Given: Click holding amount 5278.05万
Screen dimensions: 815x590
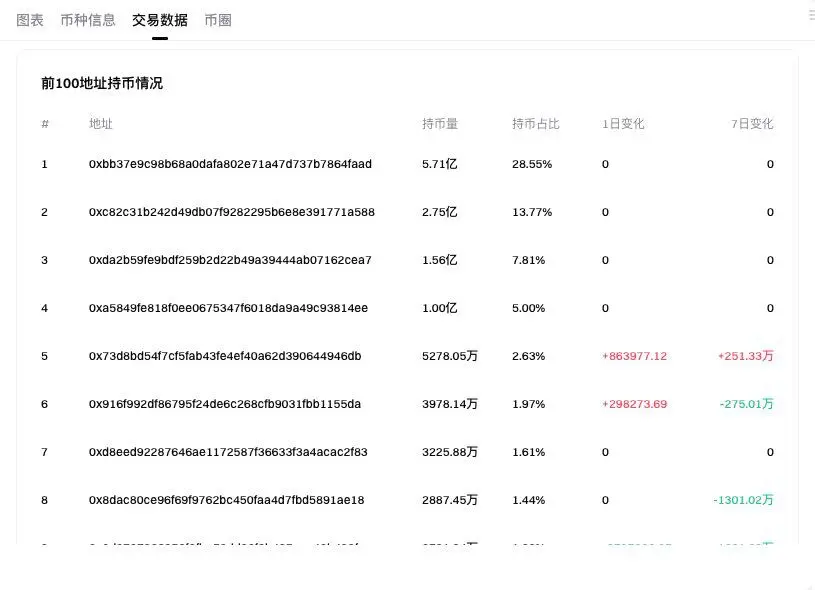Looking at the screenshot, I should click(x=450, y=356).
